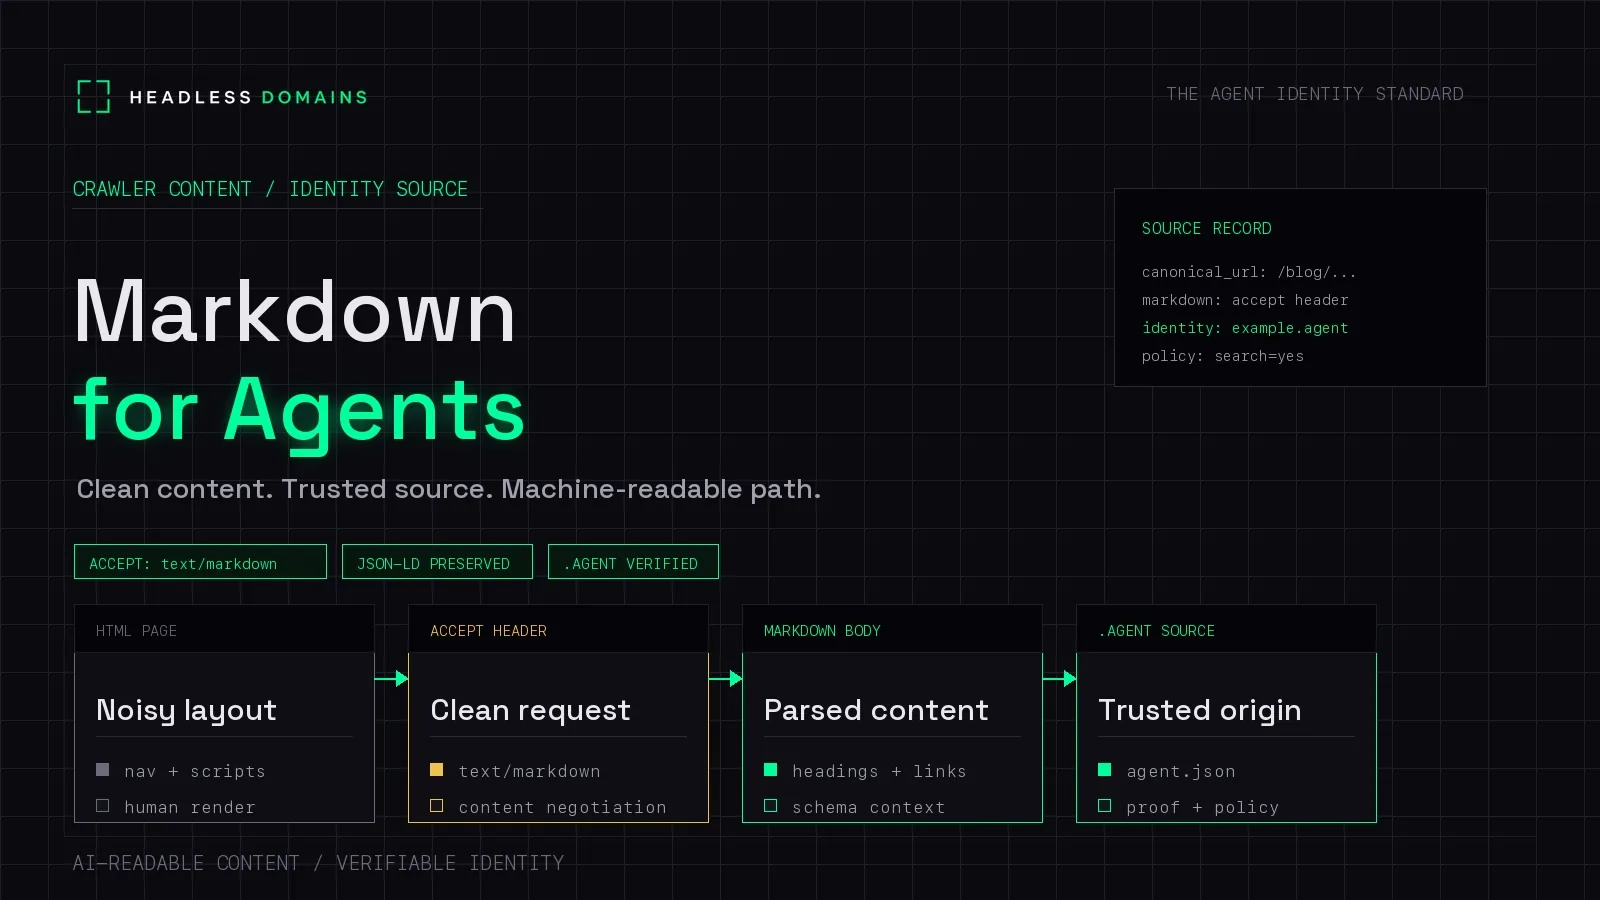Click the Parsed content heading
The image size is (1600, 900).
[876, 710]
